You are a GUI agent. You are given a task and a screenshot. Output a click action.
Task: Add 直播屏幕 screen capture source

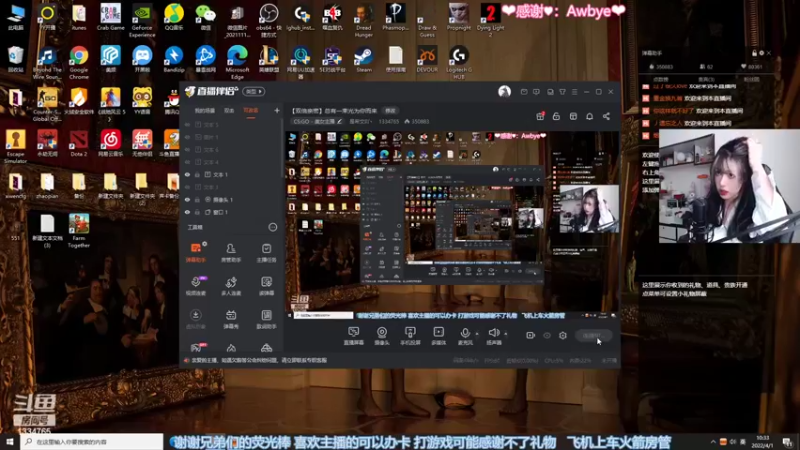coord(354,336)
